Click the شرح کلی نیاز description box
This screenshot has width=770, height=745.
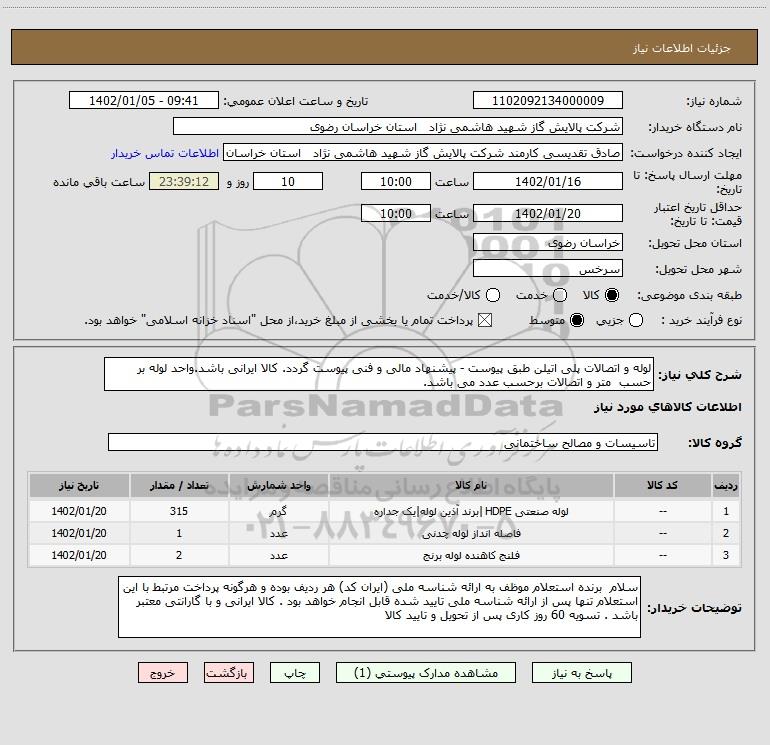[379, 375]
